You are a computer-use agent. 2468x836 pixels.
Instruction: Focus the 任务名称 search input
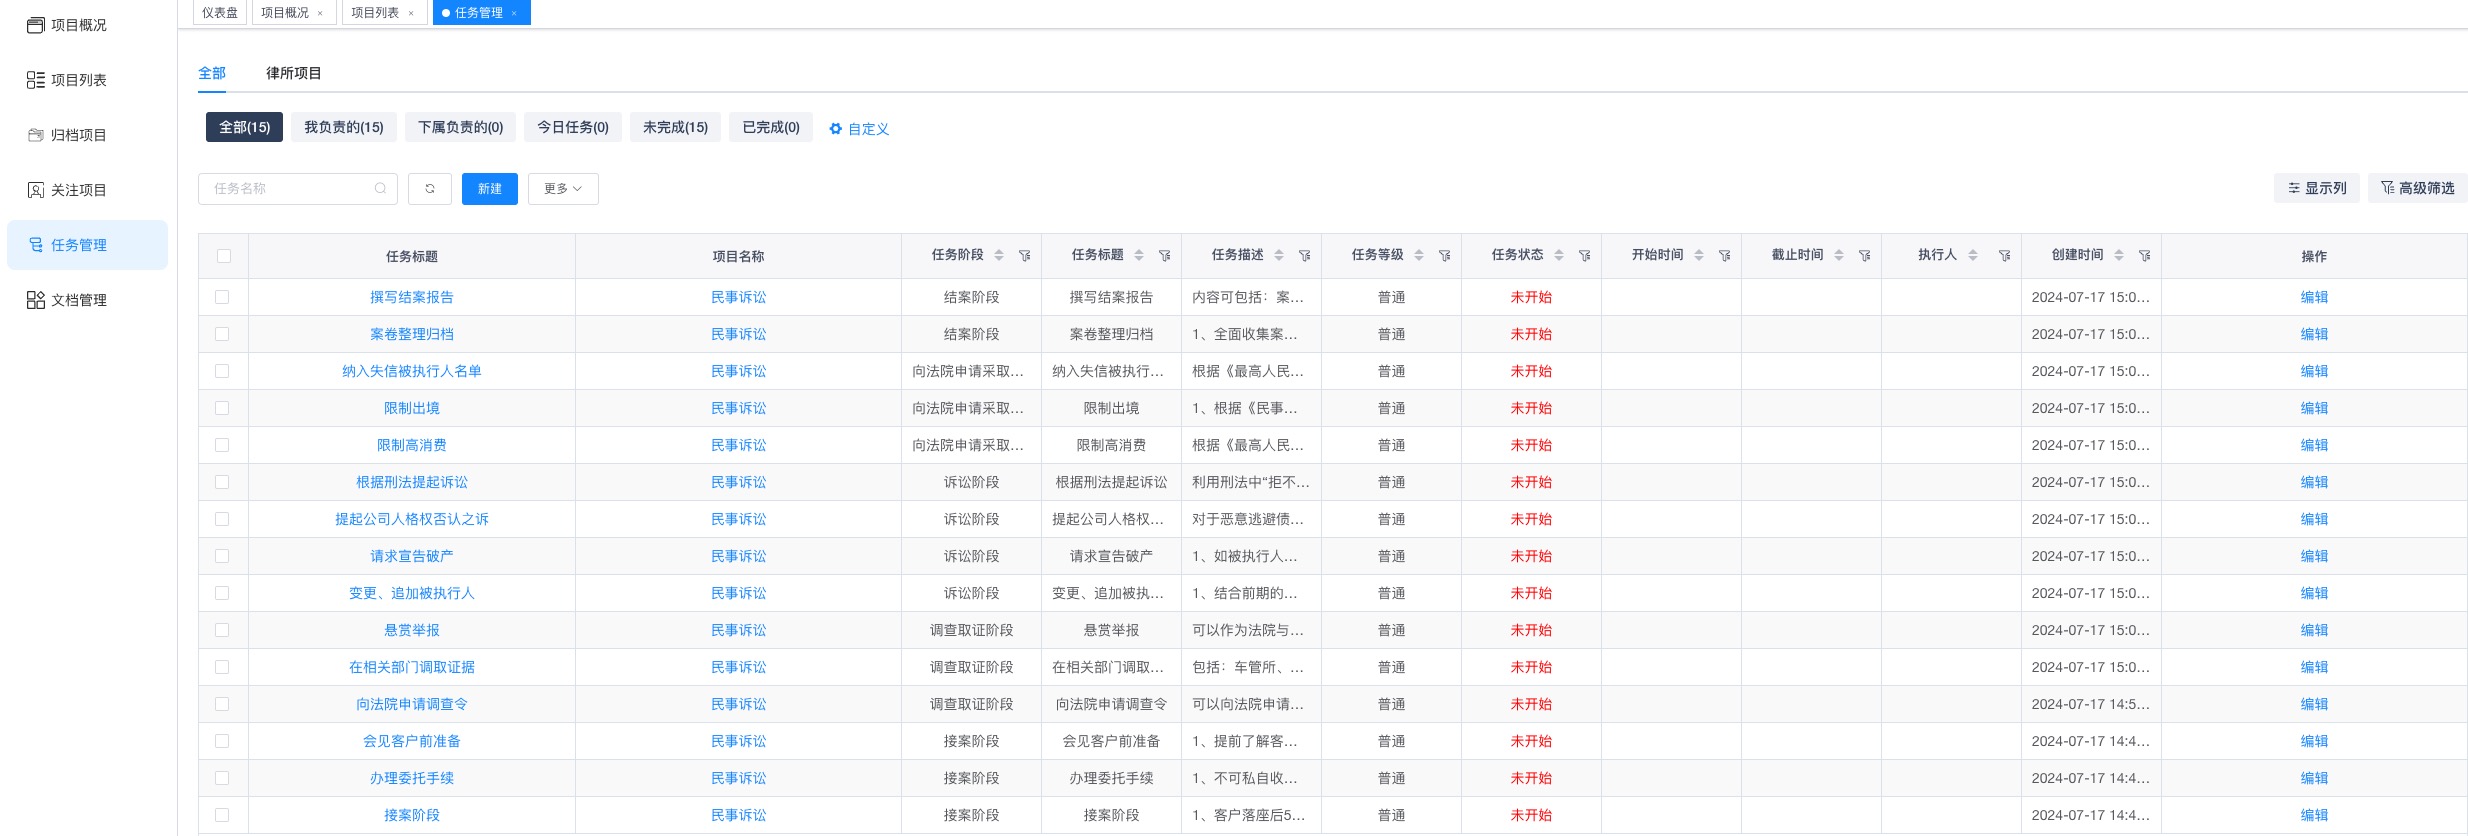click(x=288, y=189)
